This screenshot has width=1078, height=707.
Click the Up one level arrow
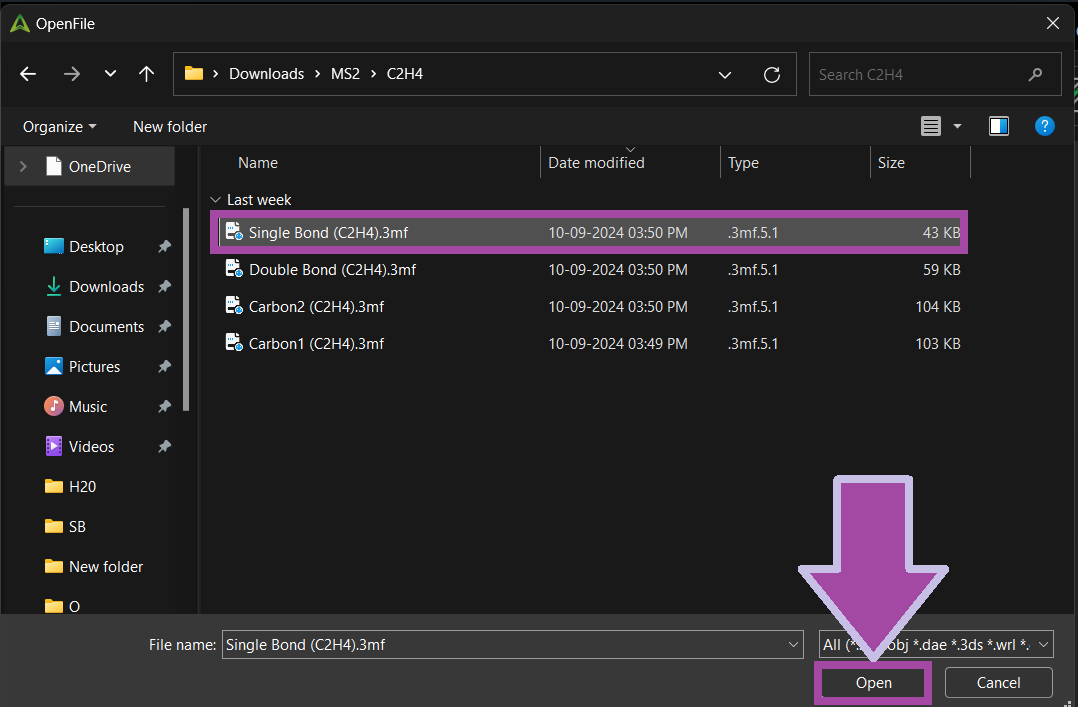tap(146, 74)
